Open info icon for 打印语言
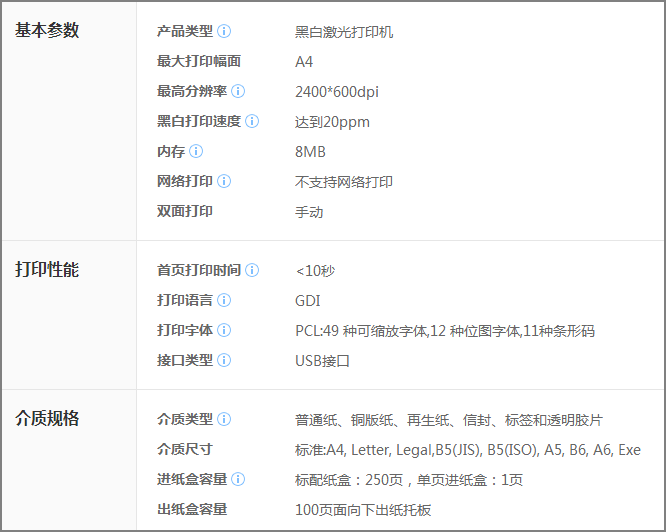 224,300
